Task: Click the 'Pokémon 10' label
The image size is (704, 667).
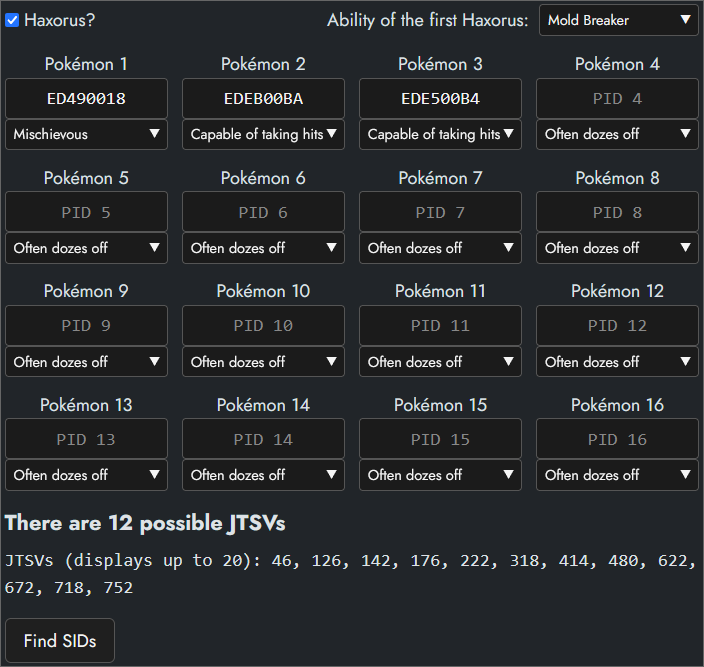Action: pos(263,291)
